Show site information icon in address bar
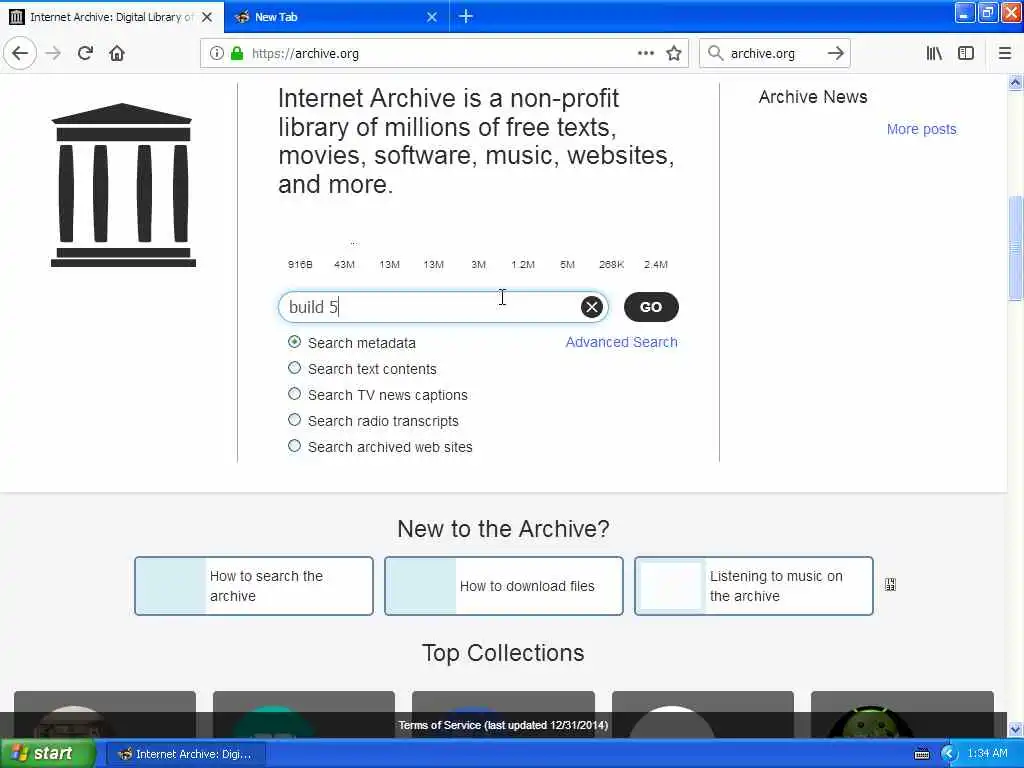This screenshot has height=768, width=1024. pos(217,53)
